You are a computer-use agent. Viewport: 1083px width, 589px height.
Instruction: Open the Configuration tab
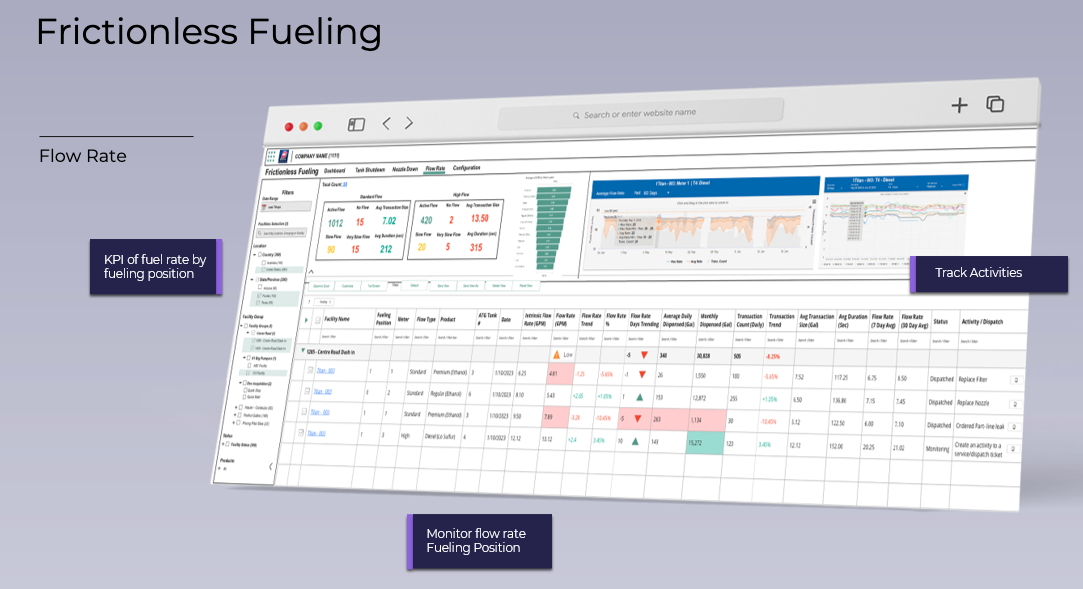pyautogui.click(x=467, y=167)
